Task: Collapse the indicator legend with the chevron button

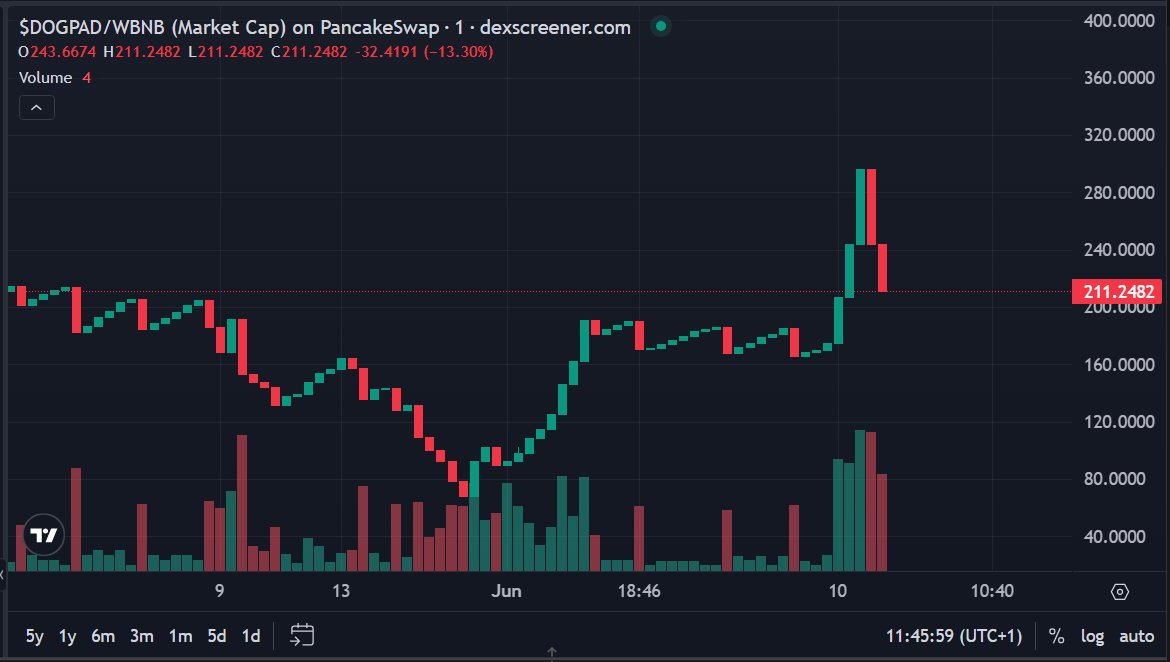Action: coord(37,107)
